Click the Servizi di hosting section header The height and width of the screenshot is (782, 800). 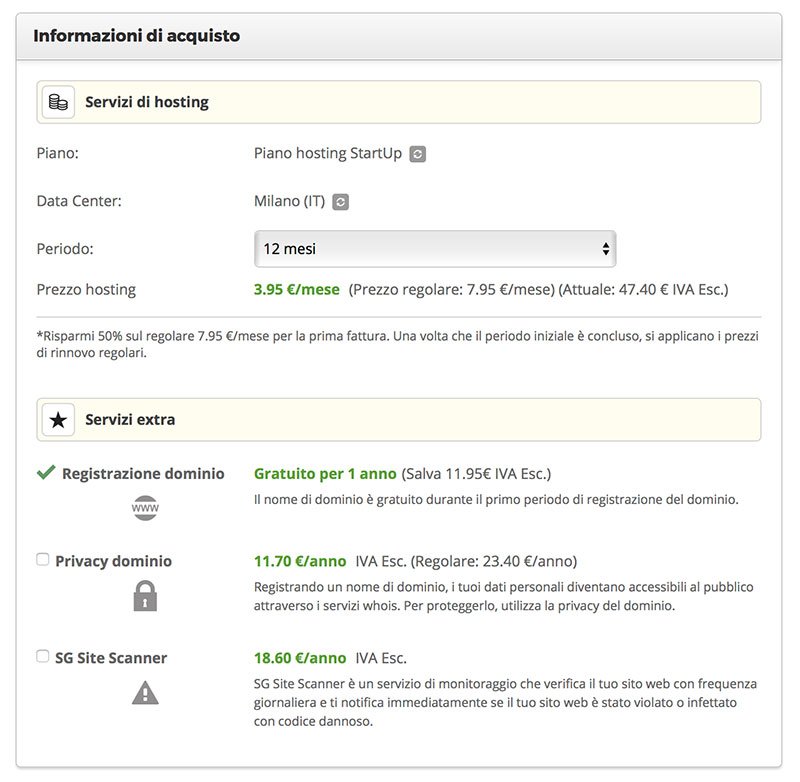pos(399,102)
